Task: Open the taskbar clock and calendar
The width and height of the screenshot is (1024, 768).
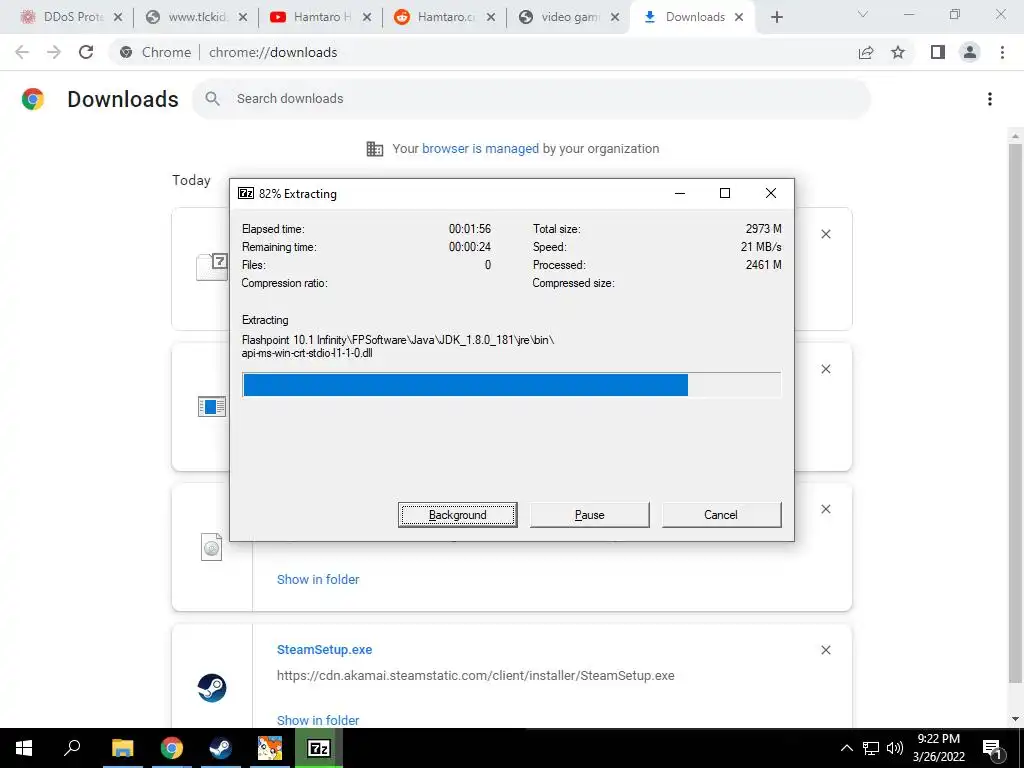Action: tap(938, 748)
